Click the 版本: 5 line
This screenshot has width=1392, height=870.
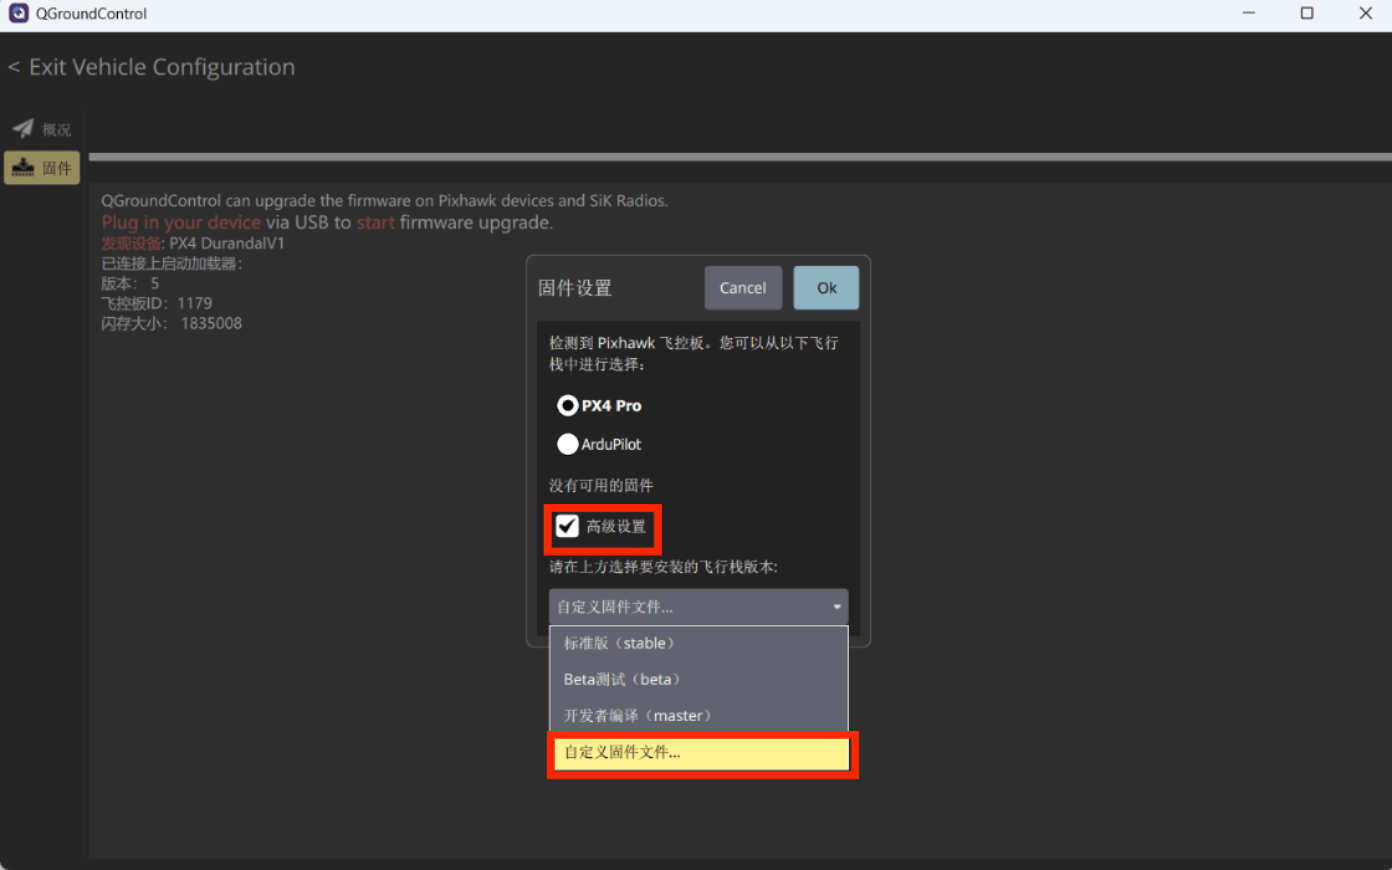[x=130, y=283]
